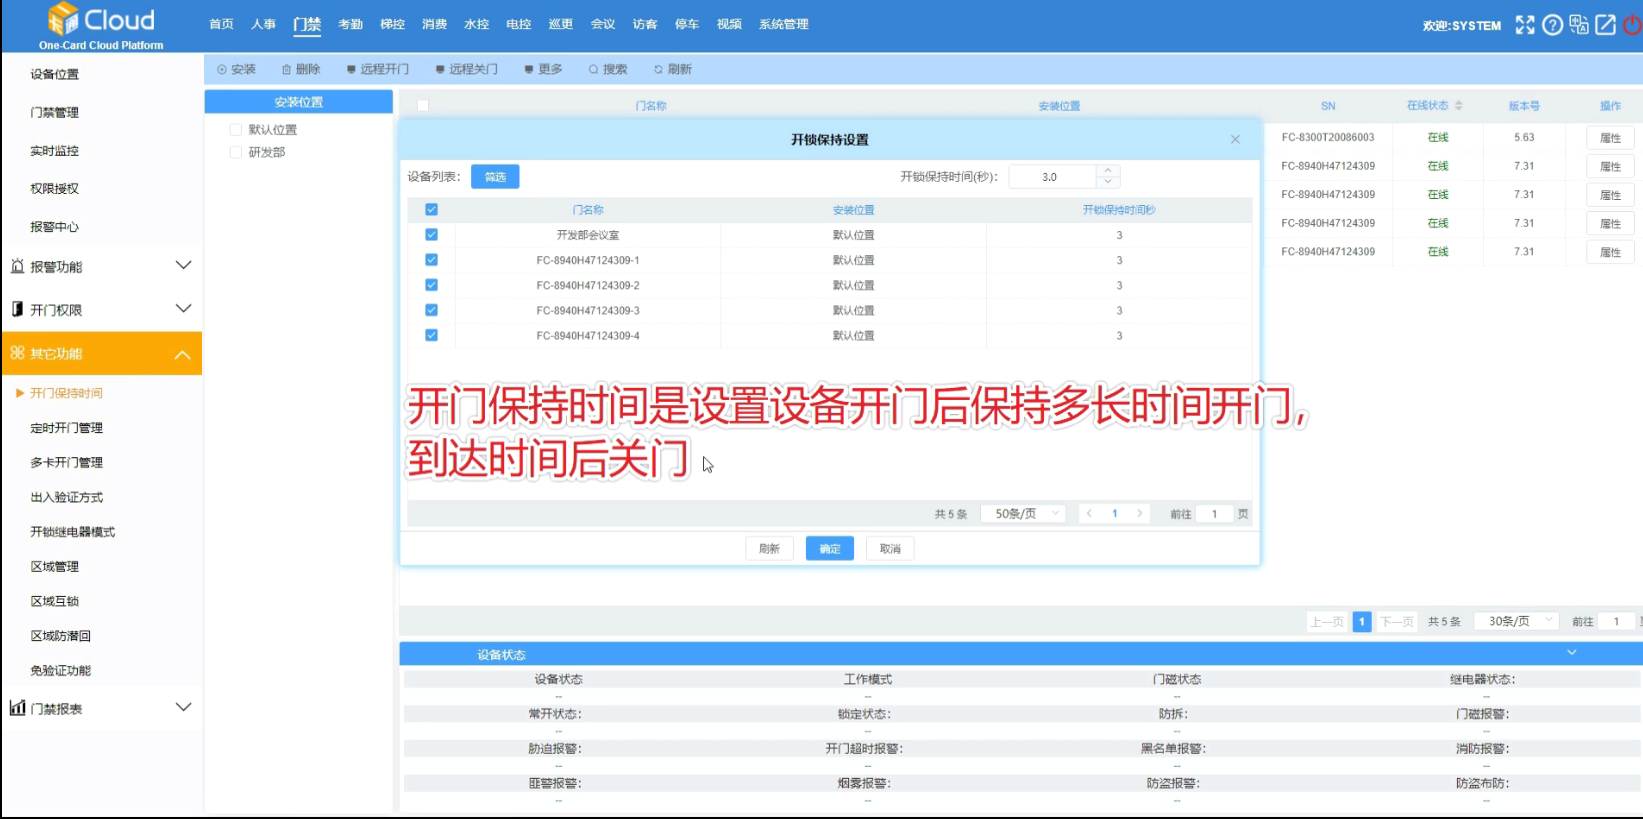This screenshot has width=1643, height=819.
Task: Uncheck the FC-8940H47124309-2 row checkbox
Action: point(431,285)
